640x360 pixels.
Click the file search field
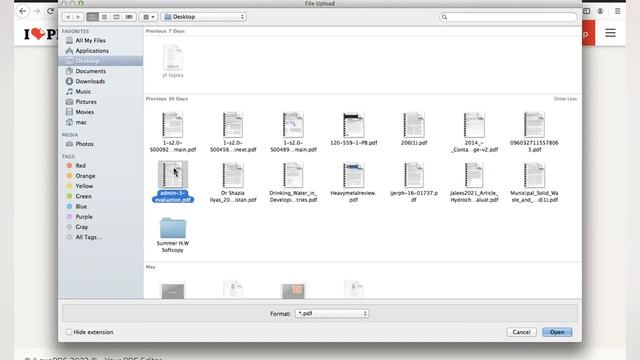pyautogui.click(x=508, y=17)
